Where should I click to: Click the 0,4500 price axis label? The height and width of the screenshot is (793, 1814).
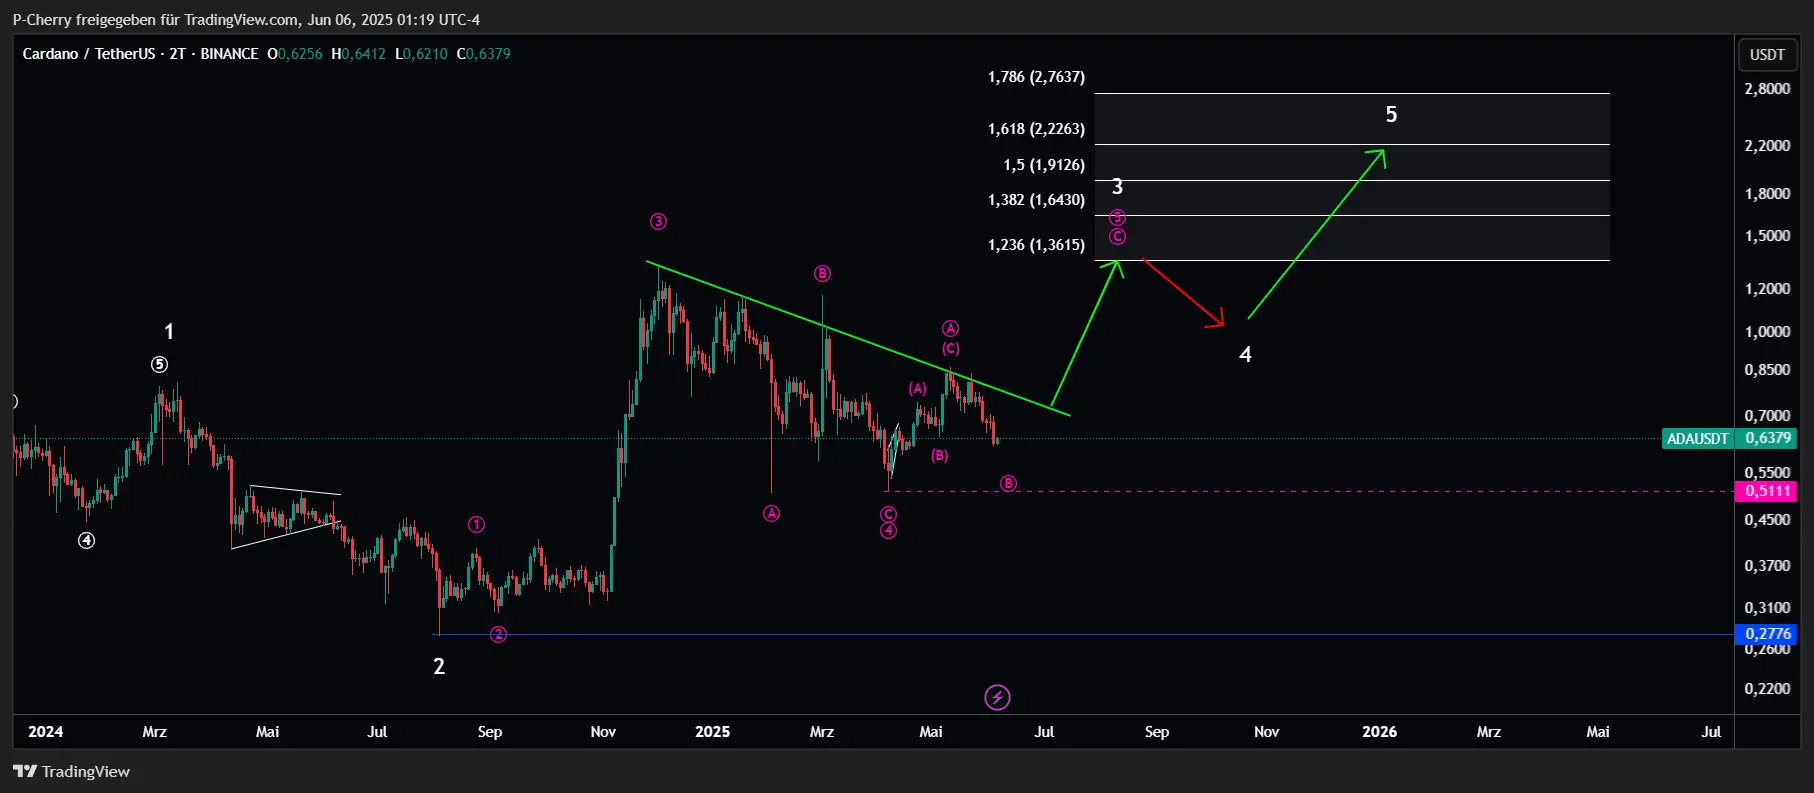click(x=1767, y=520)
